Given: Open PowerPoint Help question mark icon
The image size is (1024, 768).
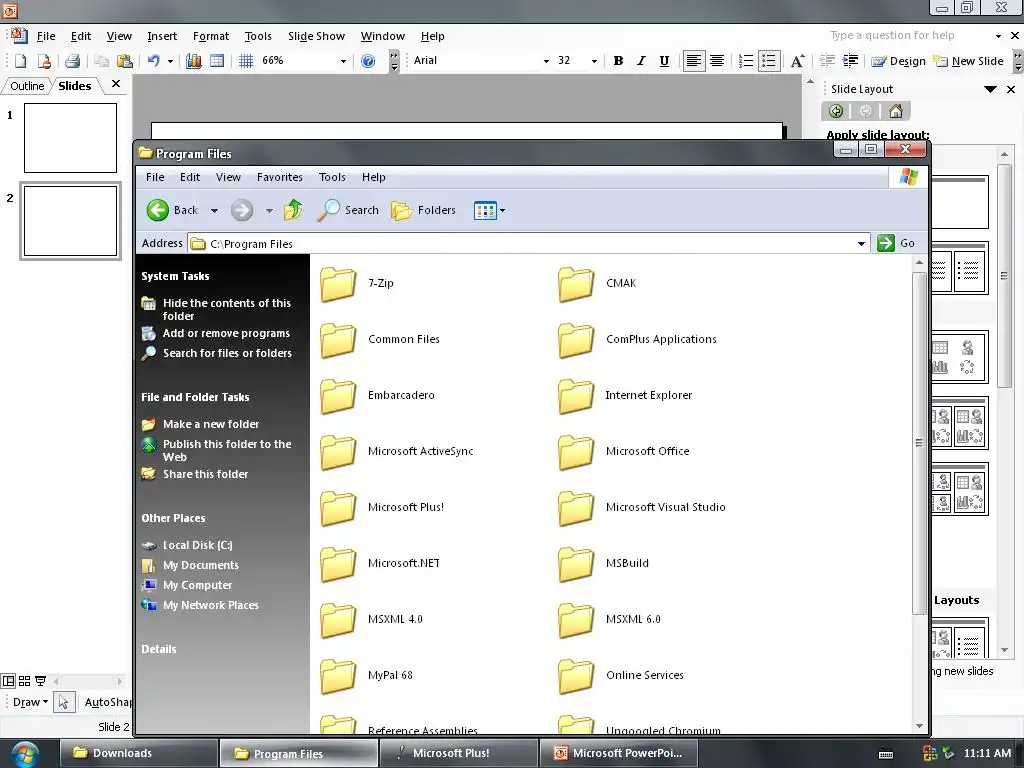Looking at the screenshot, I should pos(368,61).
